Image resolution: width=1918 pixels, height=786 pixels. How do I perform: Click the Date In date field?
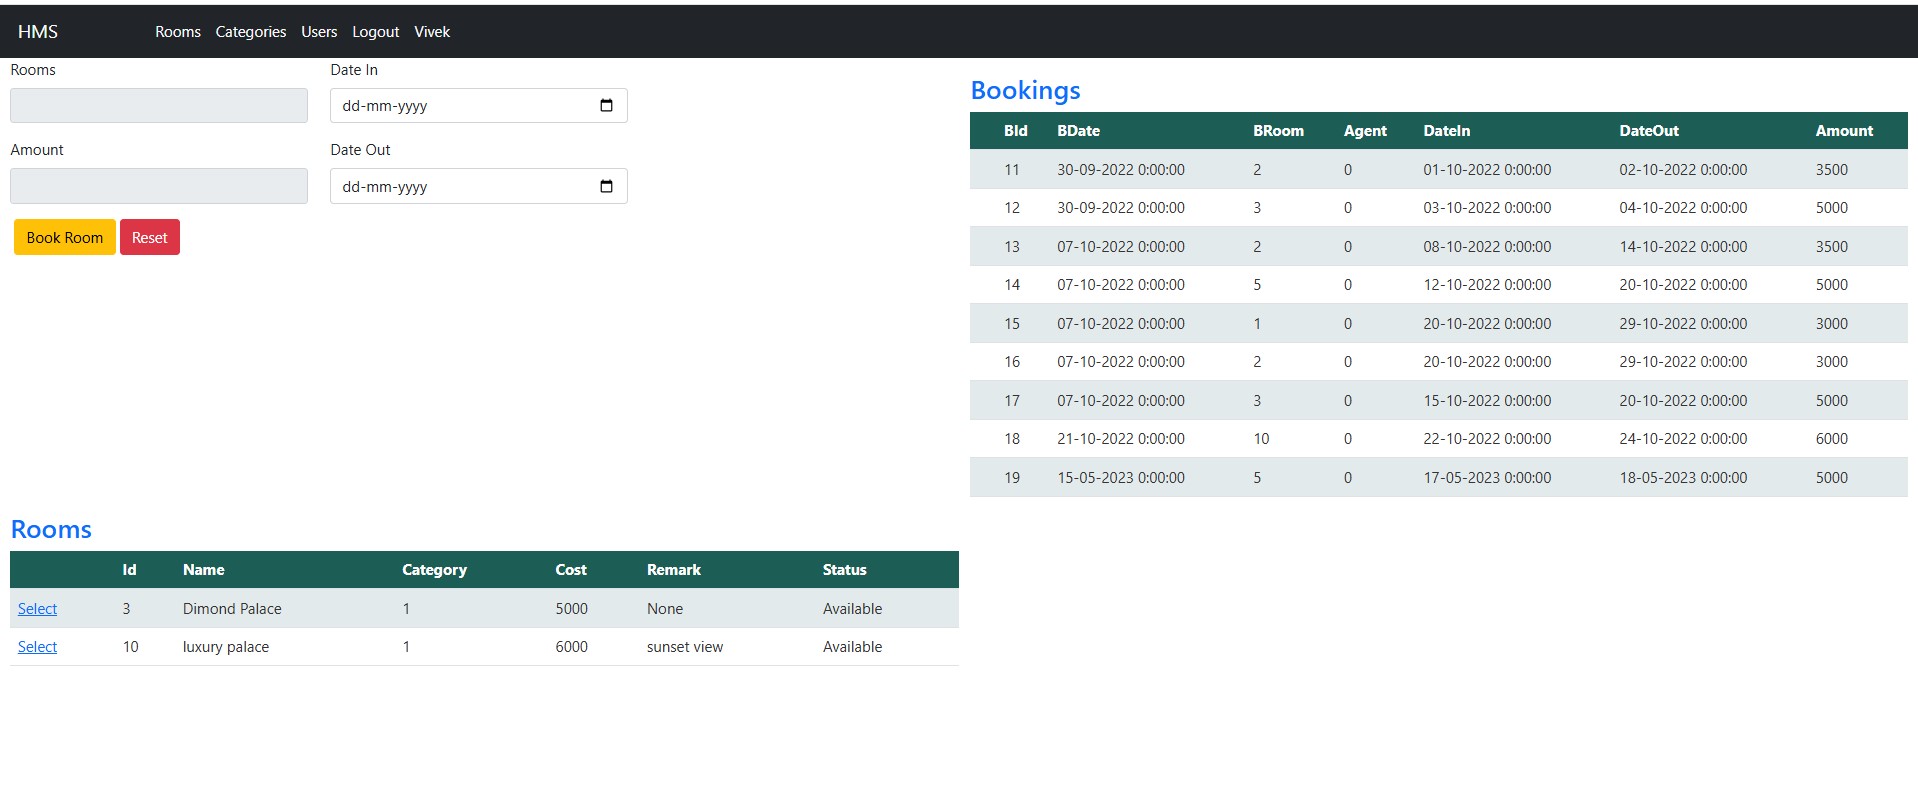(479, 105)
